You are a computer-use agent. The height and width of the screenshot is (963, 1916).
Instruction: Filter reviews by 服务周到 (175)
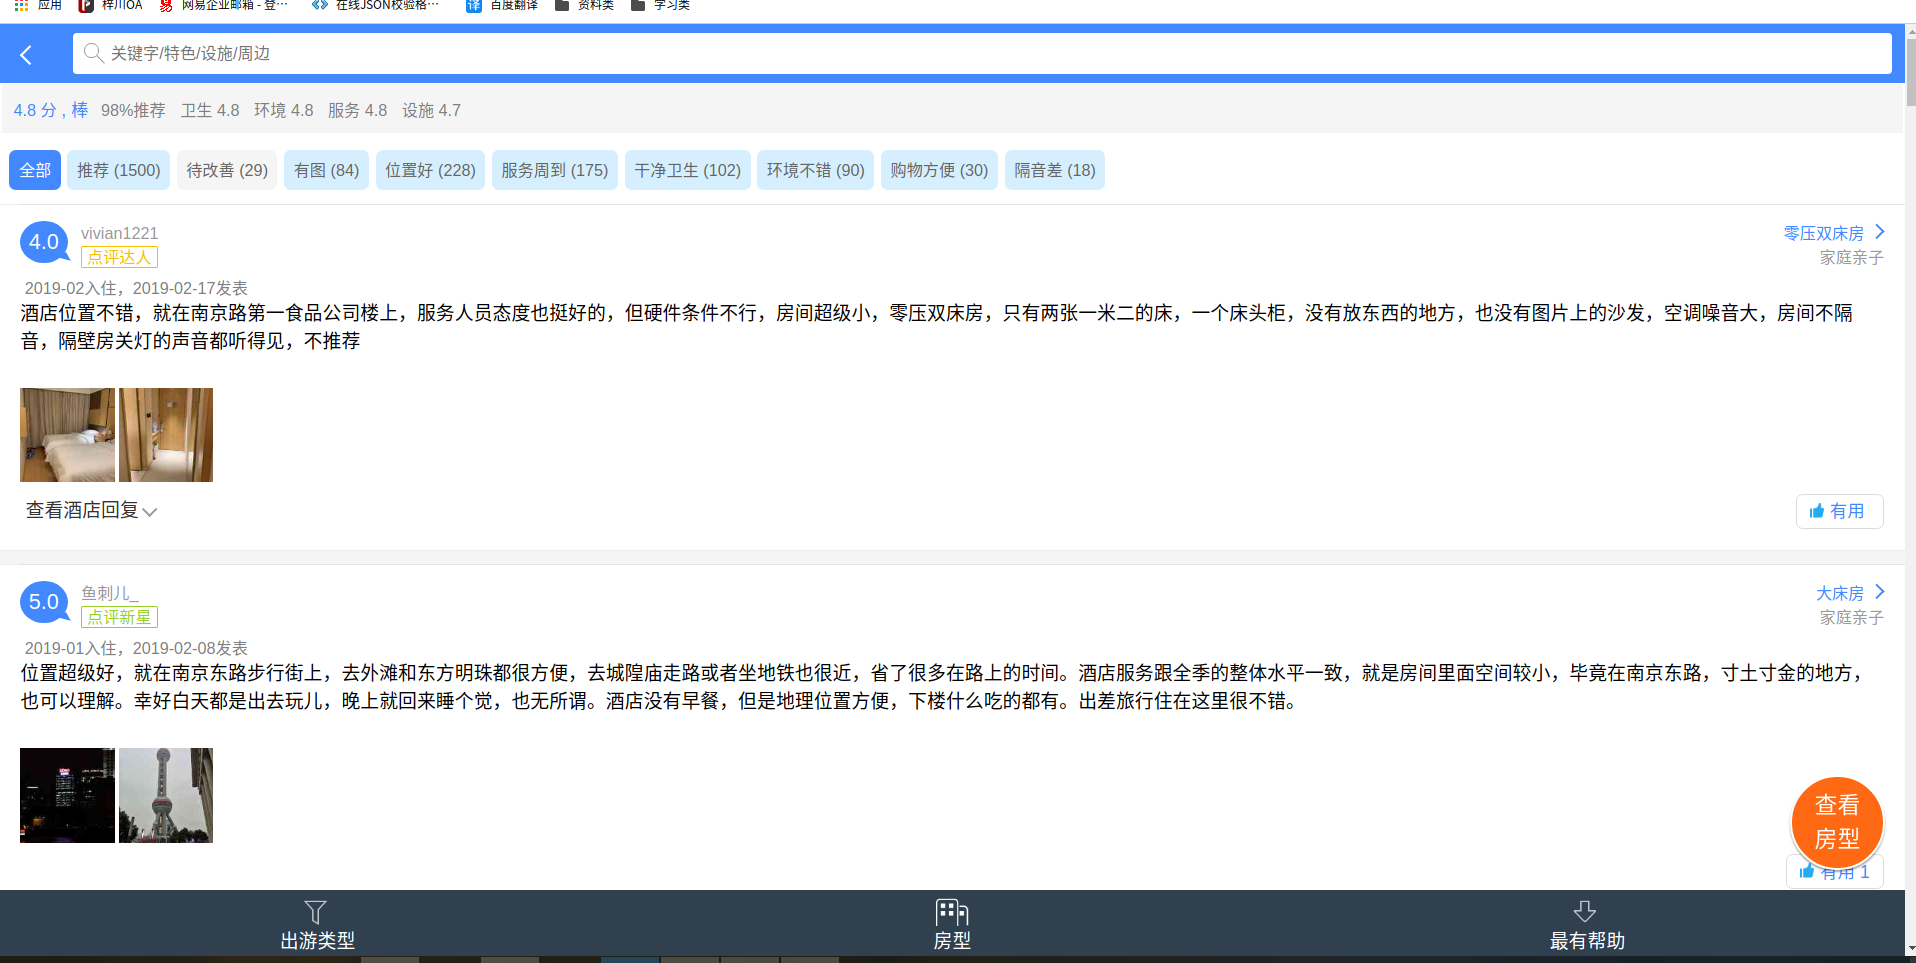point(555,170)
